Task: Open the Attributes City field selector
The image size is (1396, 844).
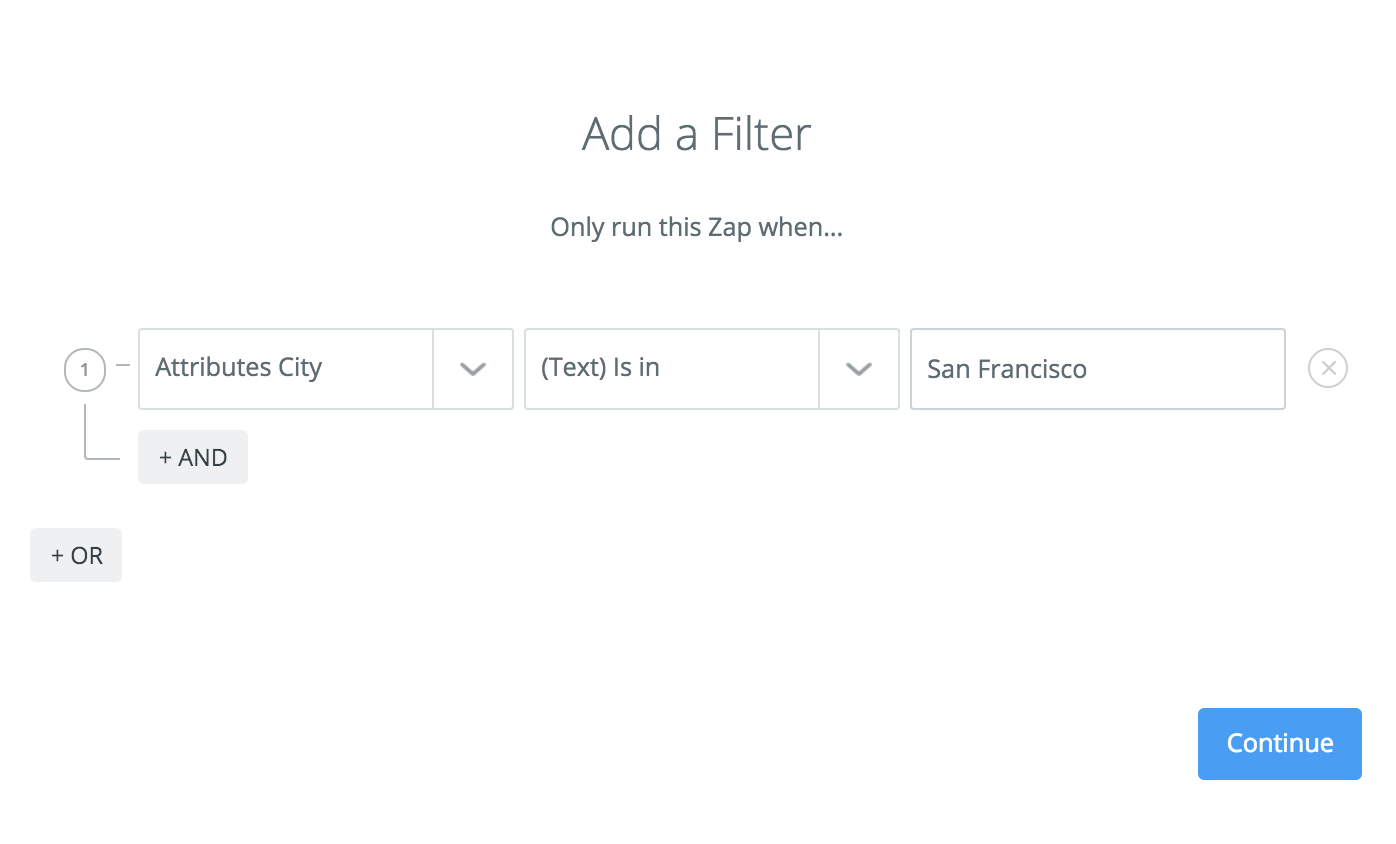Action: coord(326,369)
